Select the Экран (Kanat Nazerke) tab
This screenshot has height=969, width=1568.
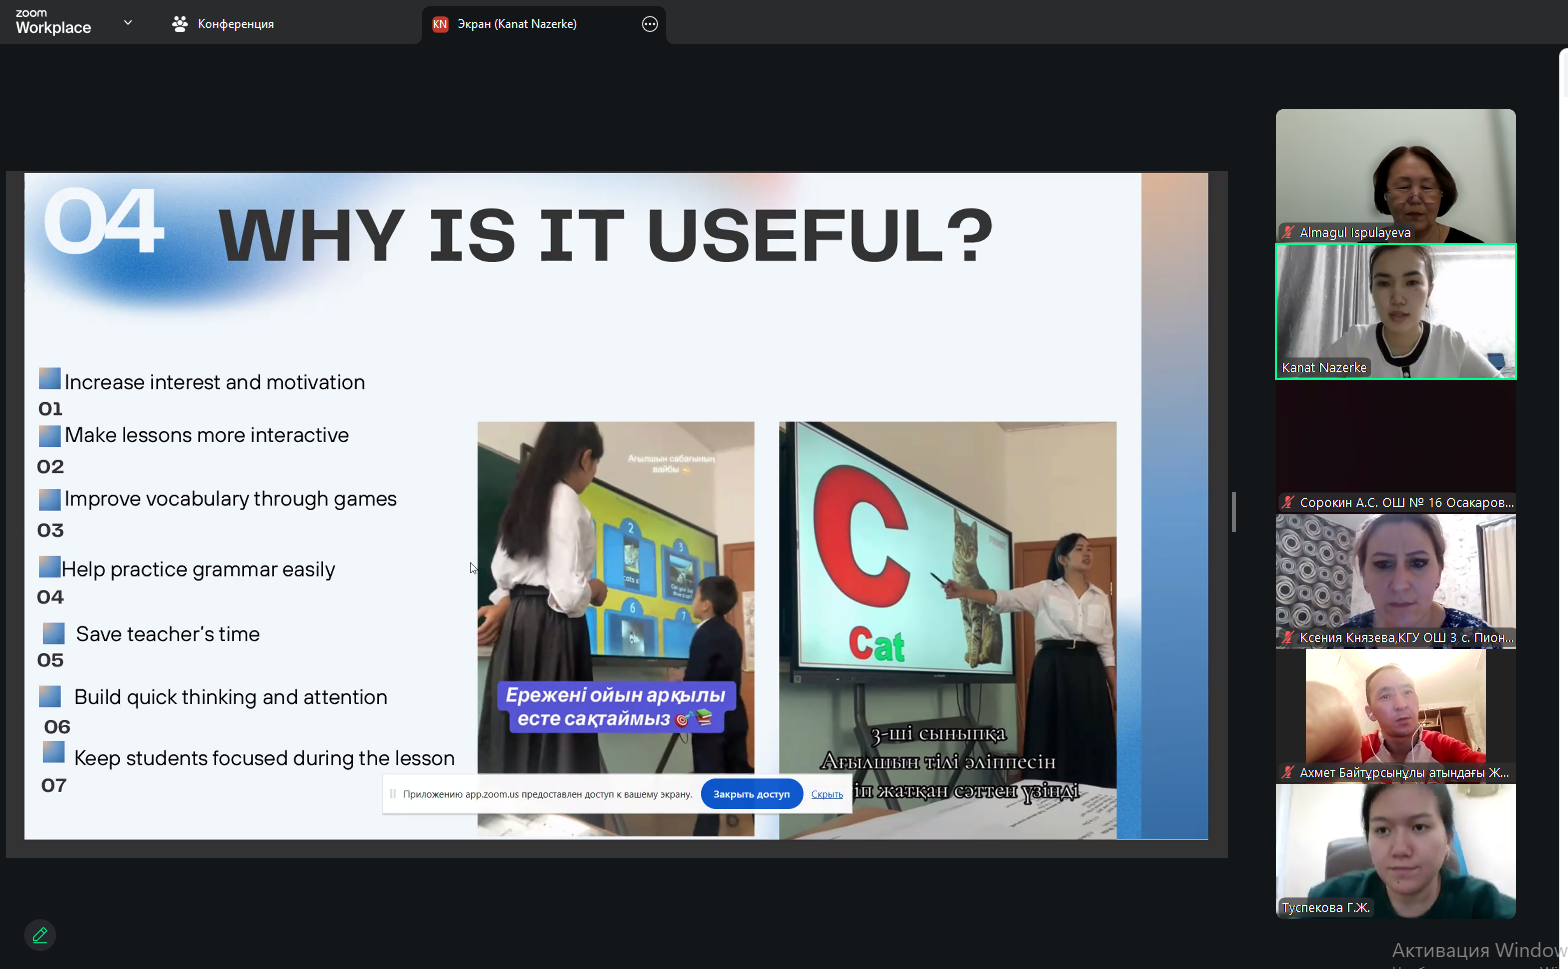click(517, 24)
